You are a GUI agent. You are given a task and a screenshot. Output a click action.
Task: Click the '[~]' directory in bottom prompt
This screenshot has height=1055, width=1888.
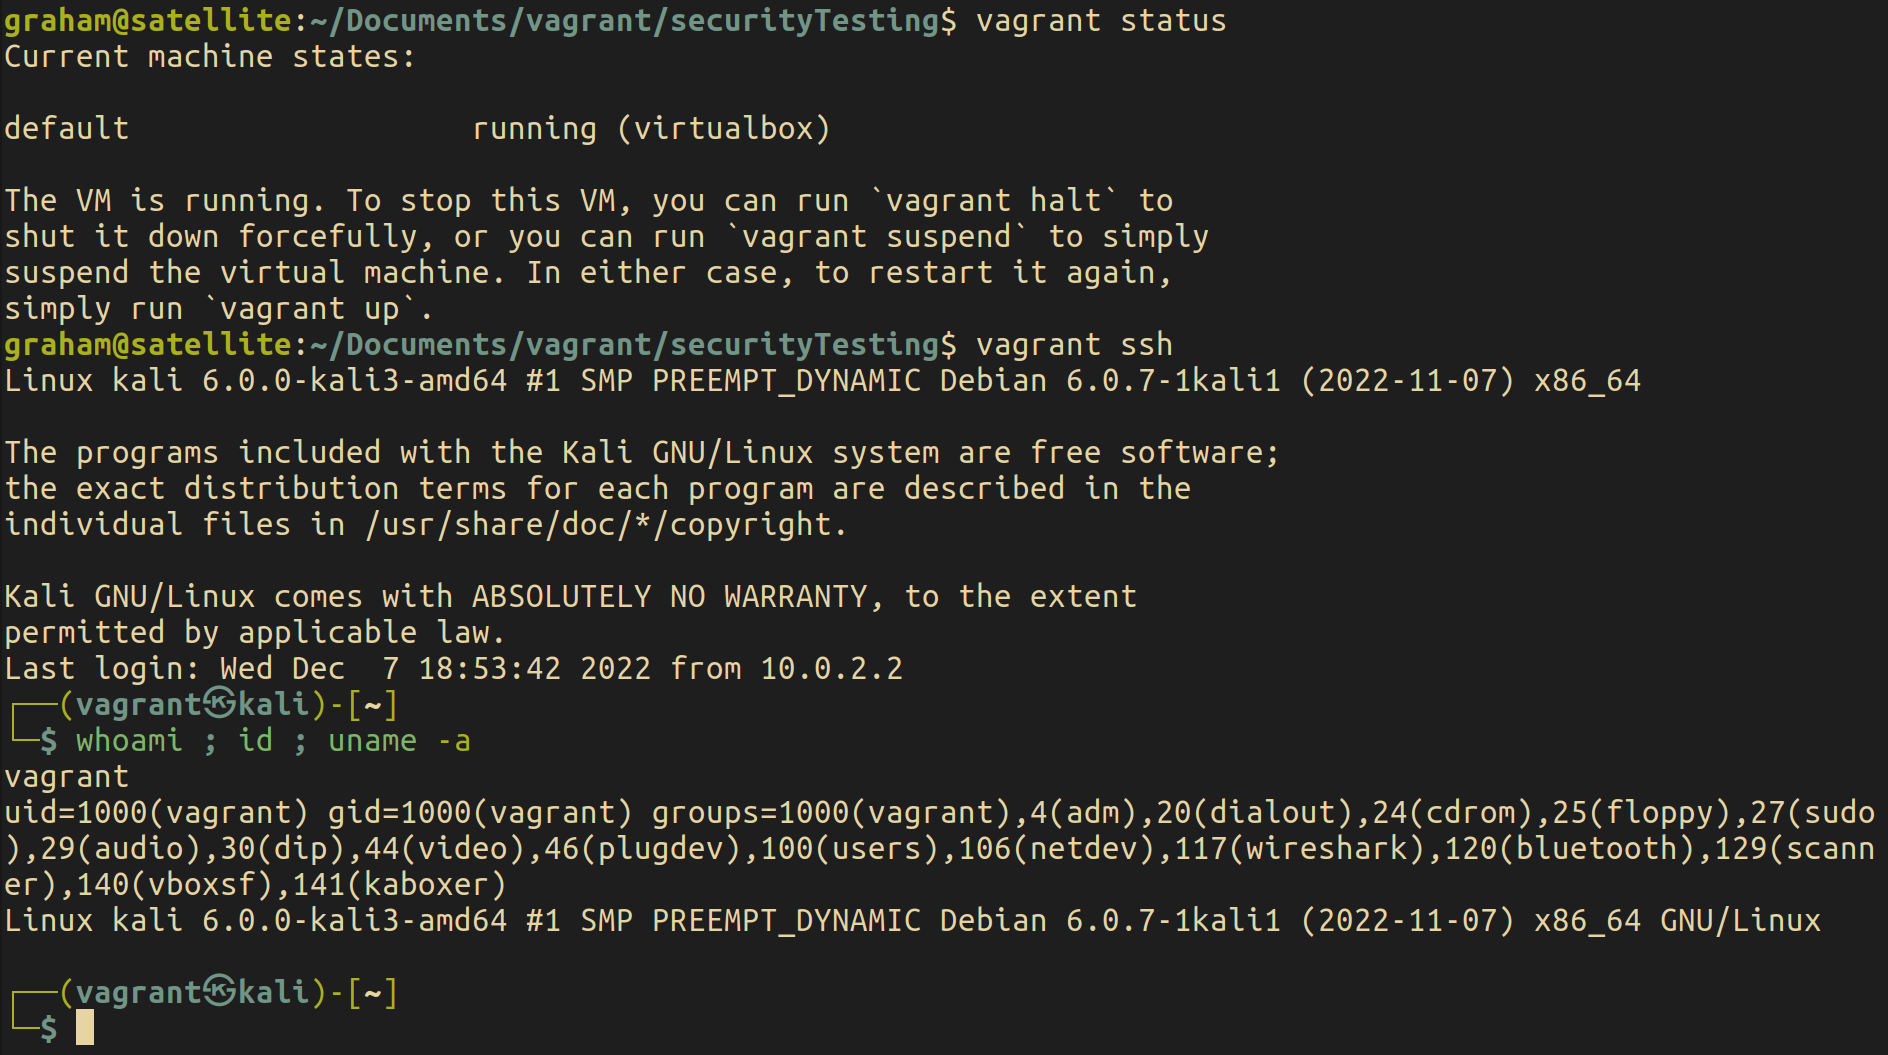point(373,993)
